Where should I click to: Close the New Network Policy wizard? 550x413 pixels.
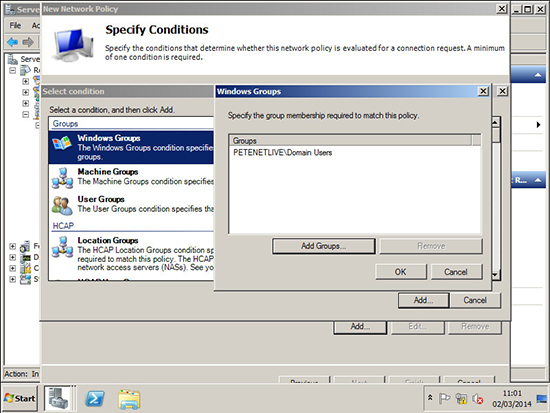tap(502, 9)
